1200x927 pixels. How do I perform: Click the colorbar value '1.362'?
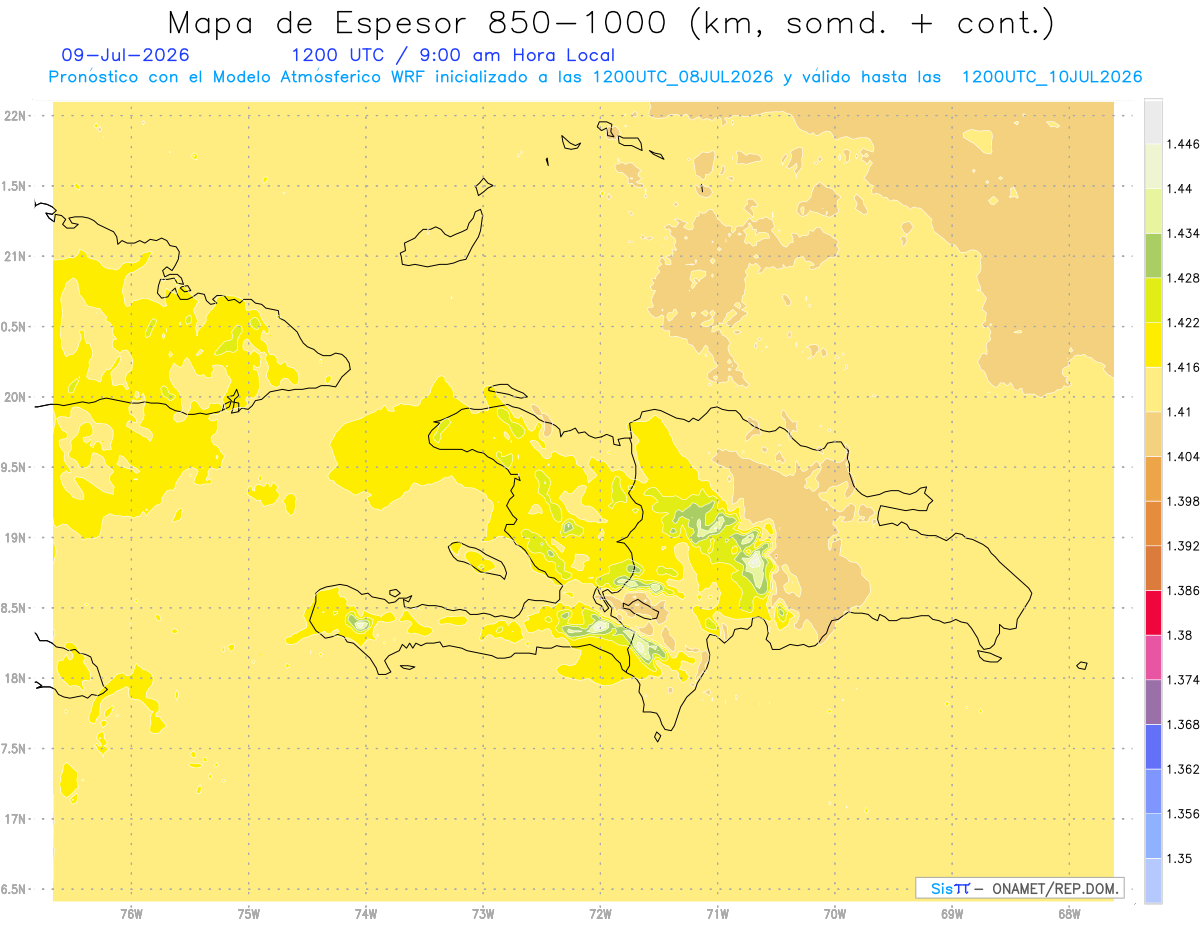(x=1182, y=769)
